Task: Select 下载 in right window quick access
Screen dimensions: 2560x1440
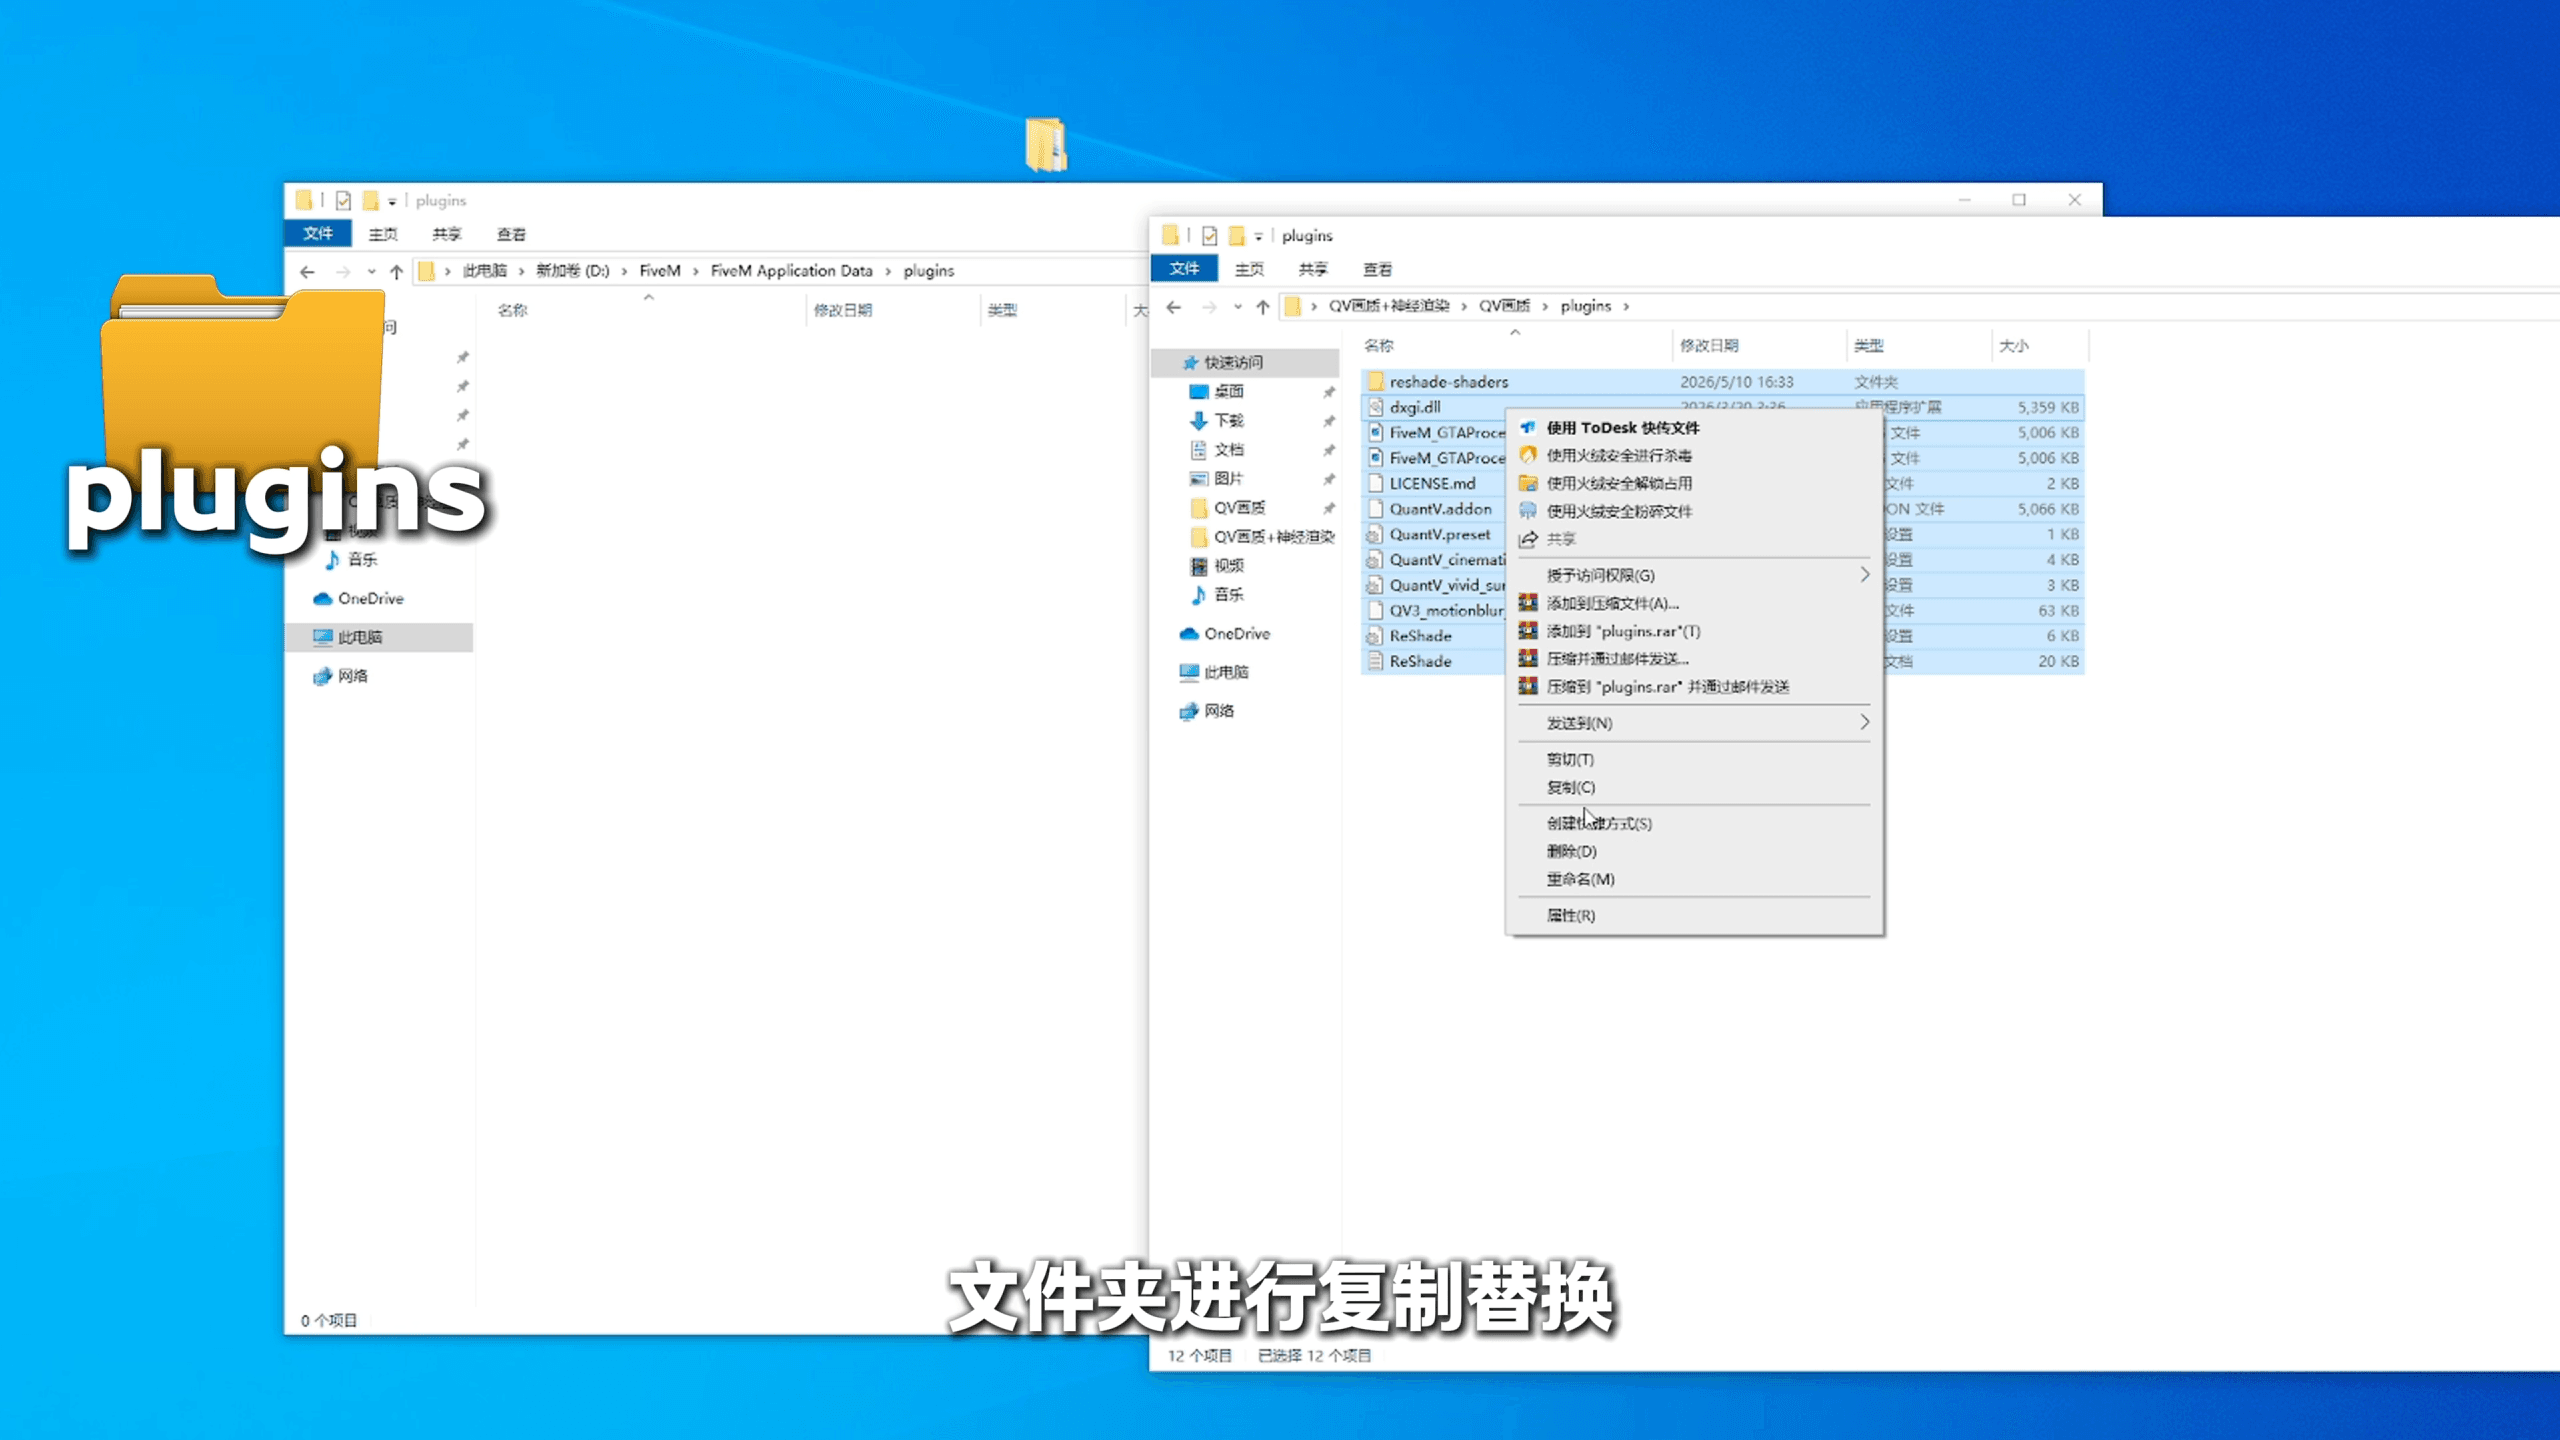Action: [1228, 420]
